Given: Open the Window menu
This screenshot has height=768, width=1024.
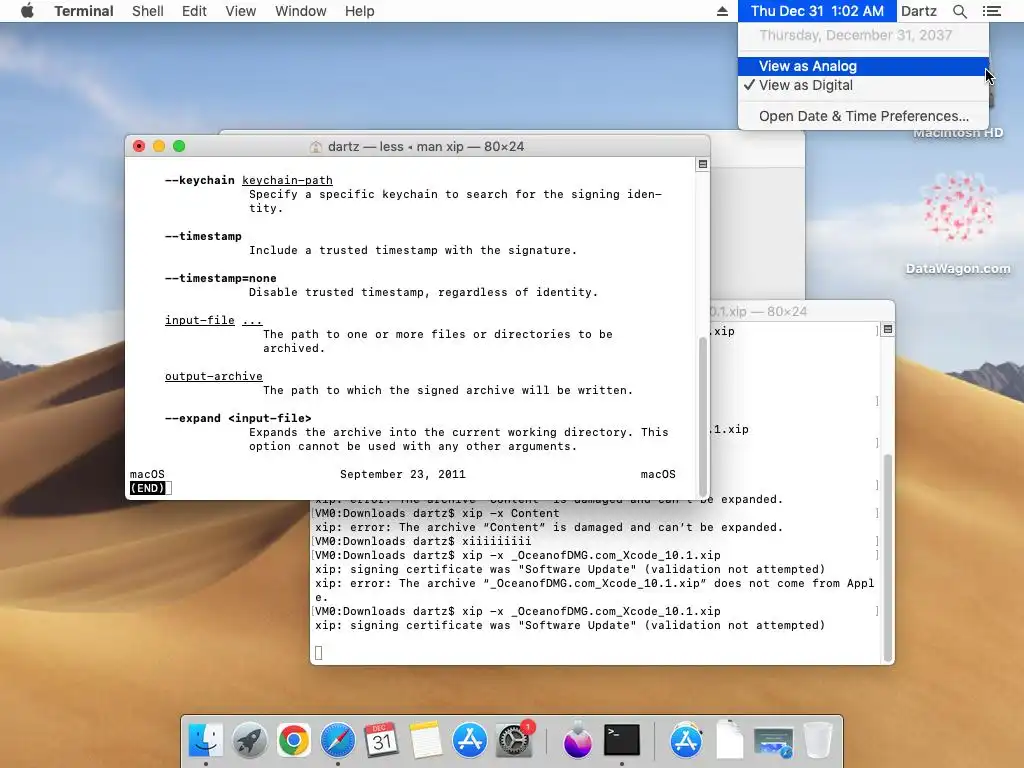Looking at the screenshot, I should (x=300, y=11).
